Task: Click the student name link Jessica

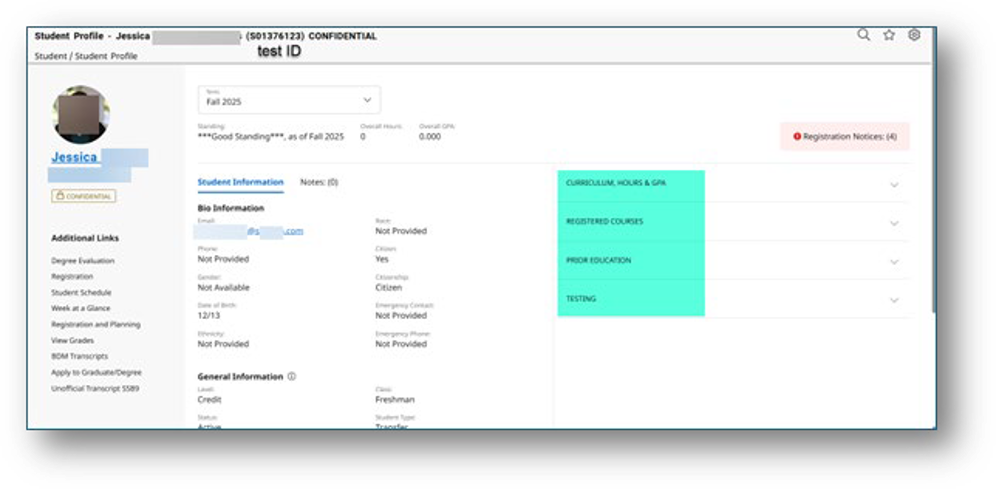Action: [75, 157]
